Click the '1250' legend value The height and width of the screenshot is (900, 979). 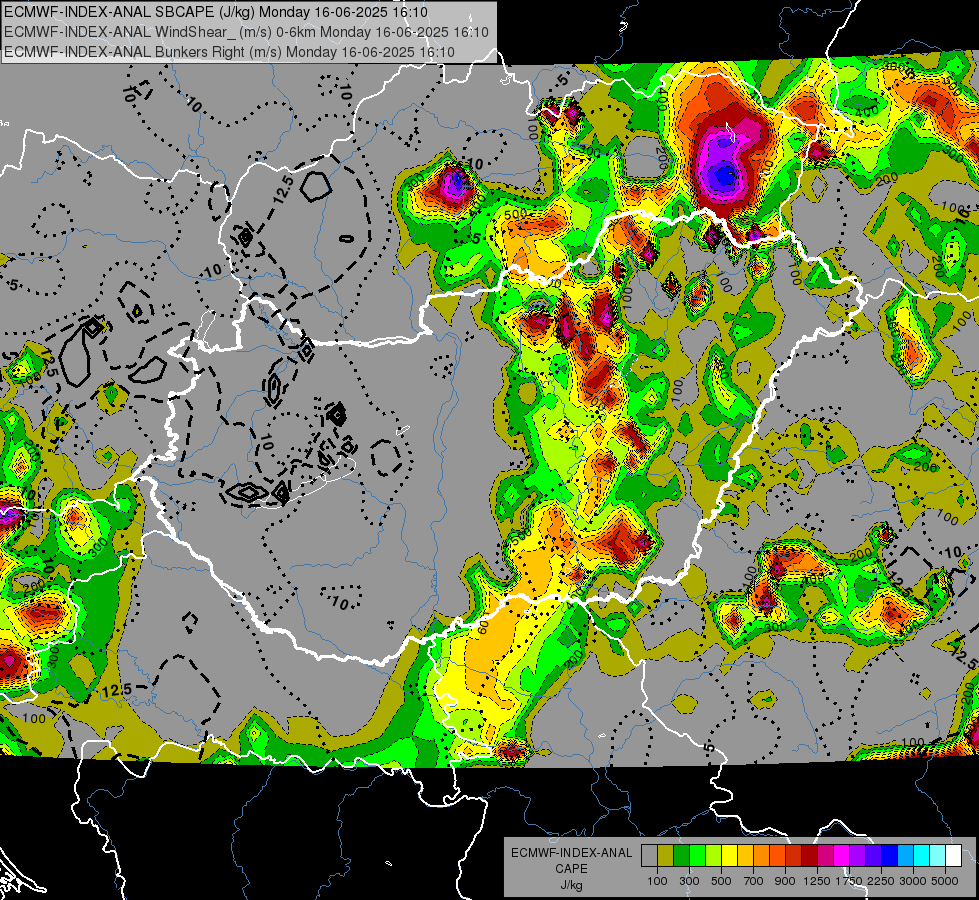817,881
